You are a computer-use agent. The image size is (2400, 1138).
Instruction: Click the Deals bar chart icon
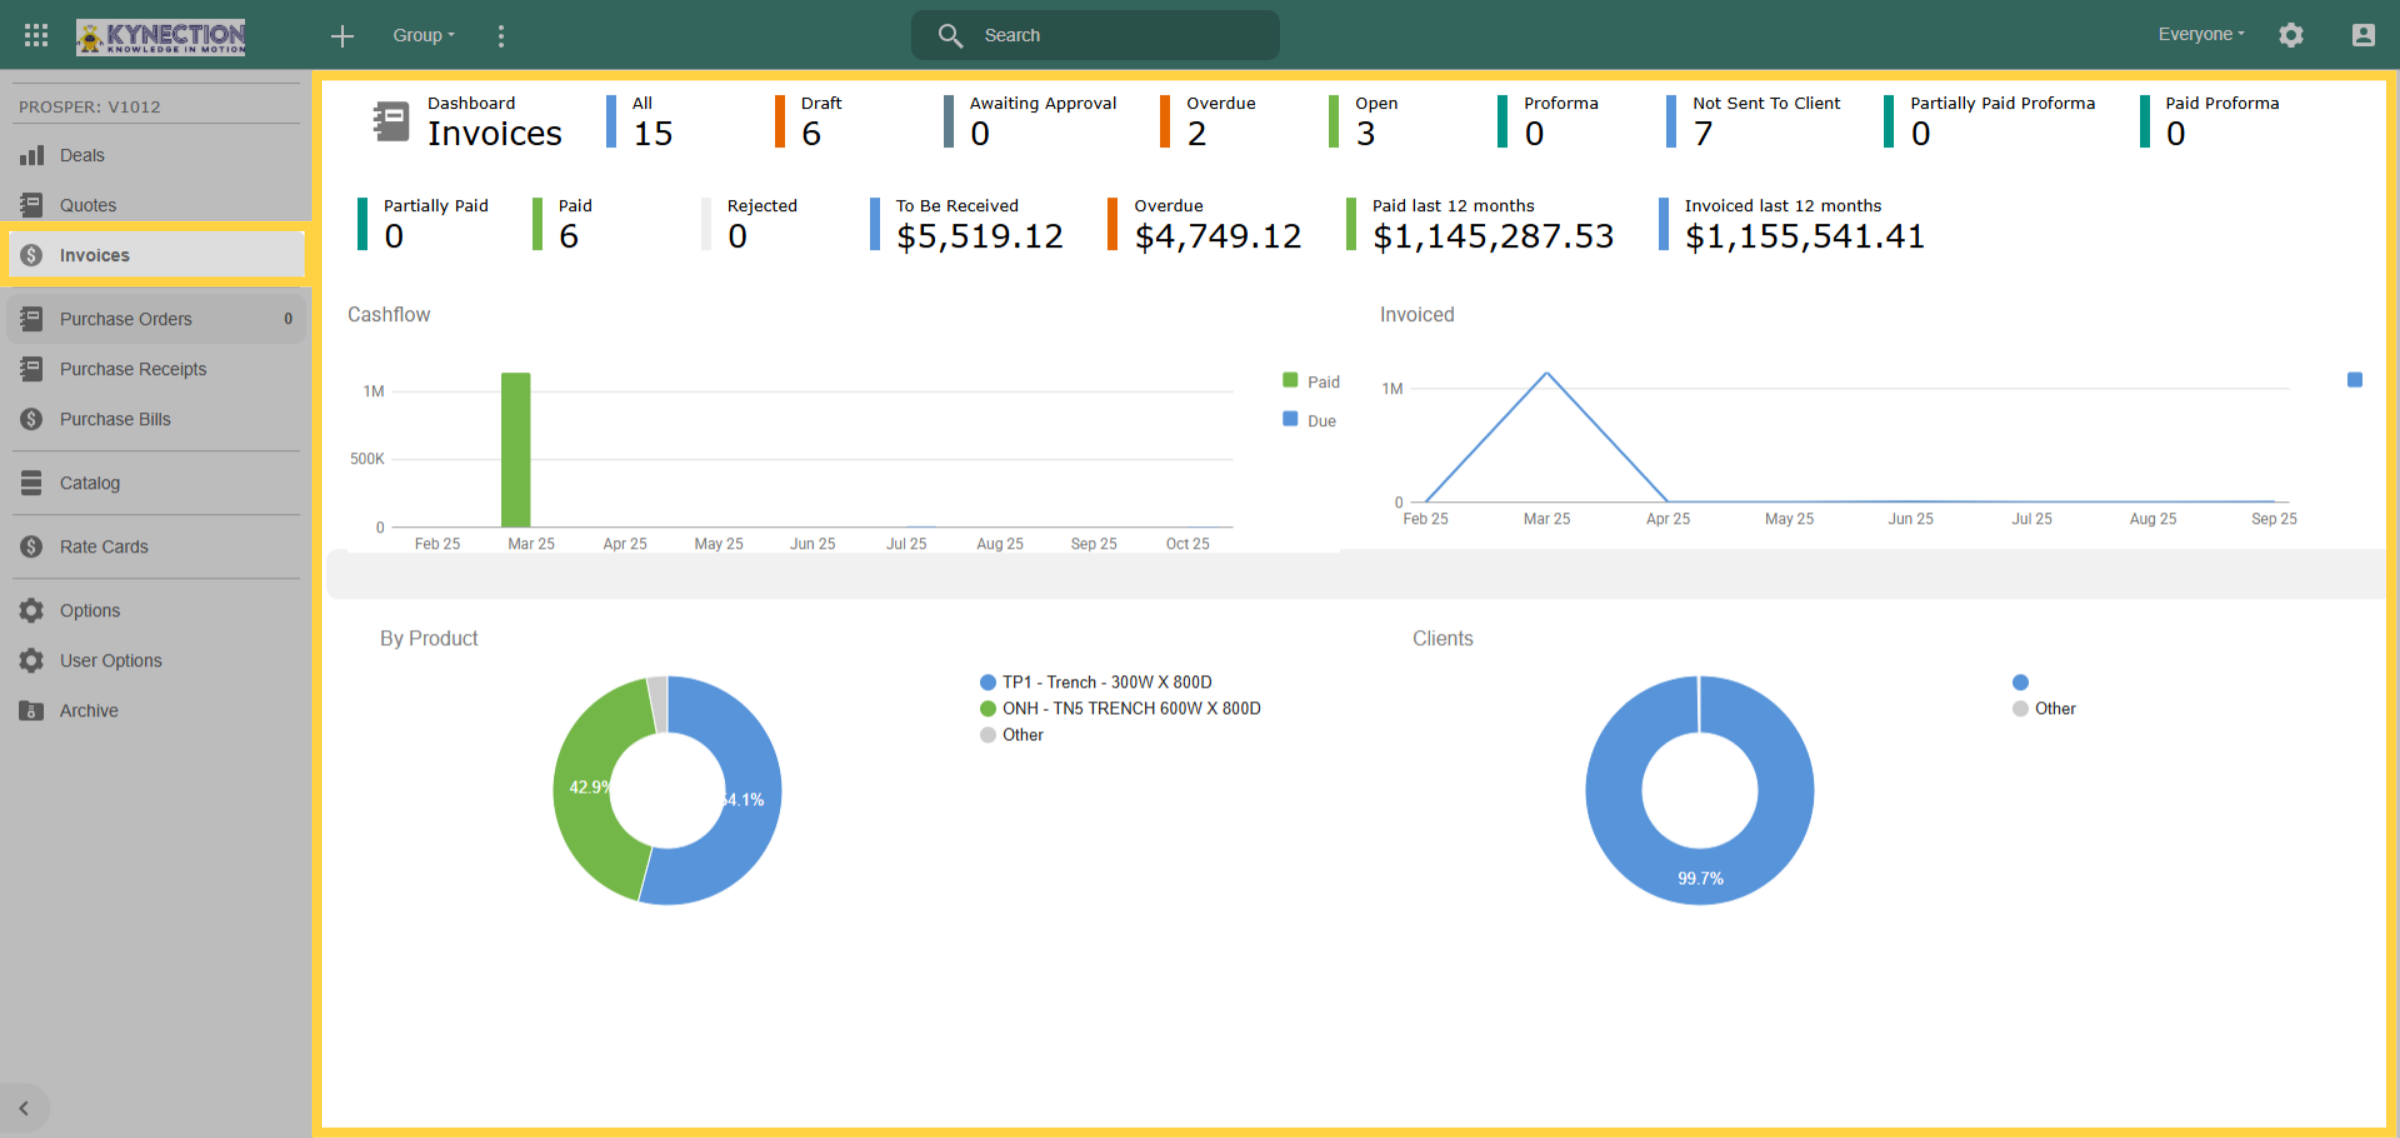coord(32,155)
